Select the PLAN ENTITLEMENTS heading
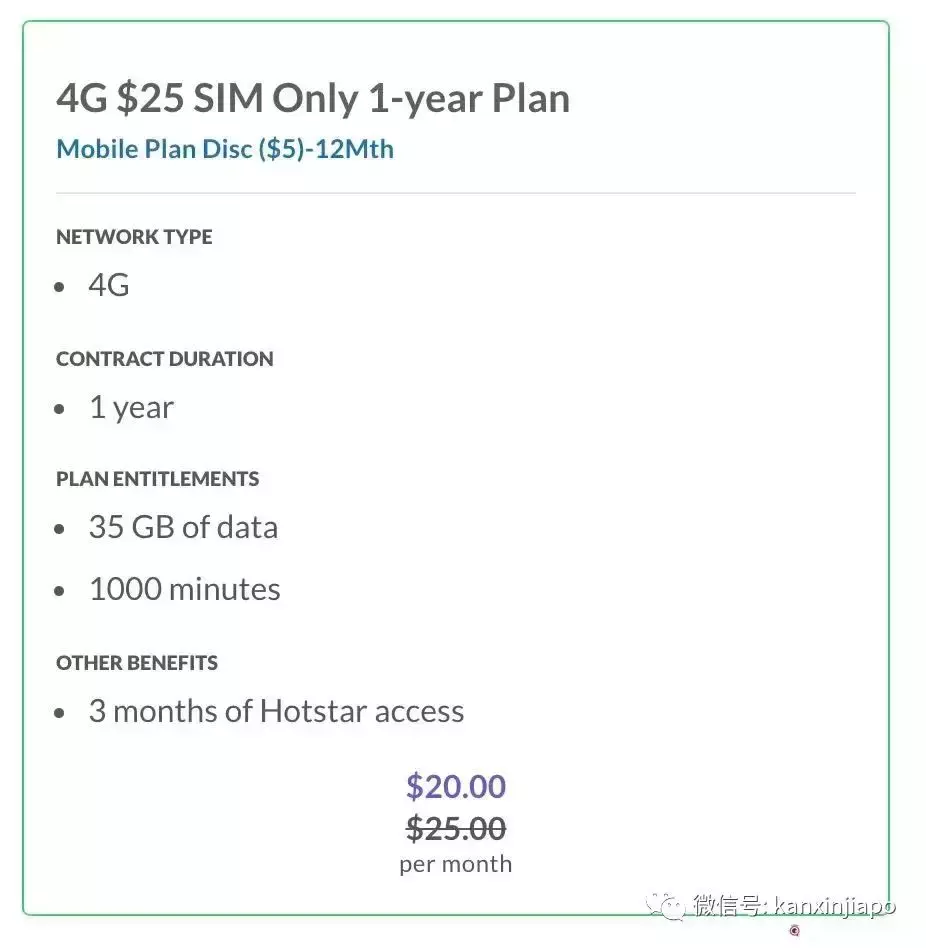 click(x=157, y=479)
